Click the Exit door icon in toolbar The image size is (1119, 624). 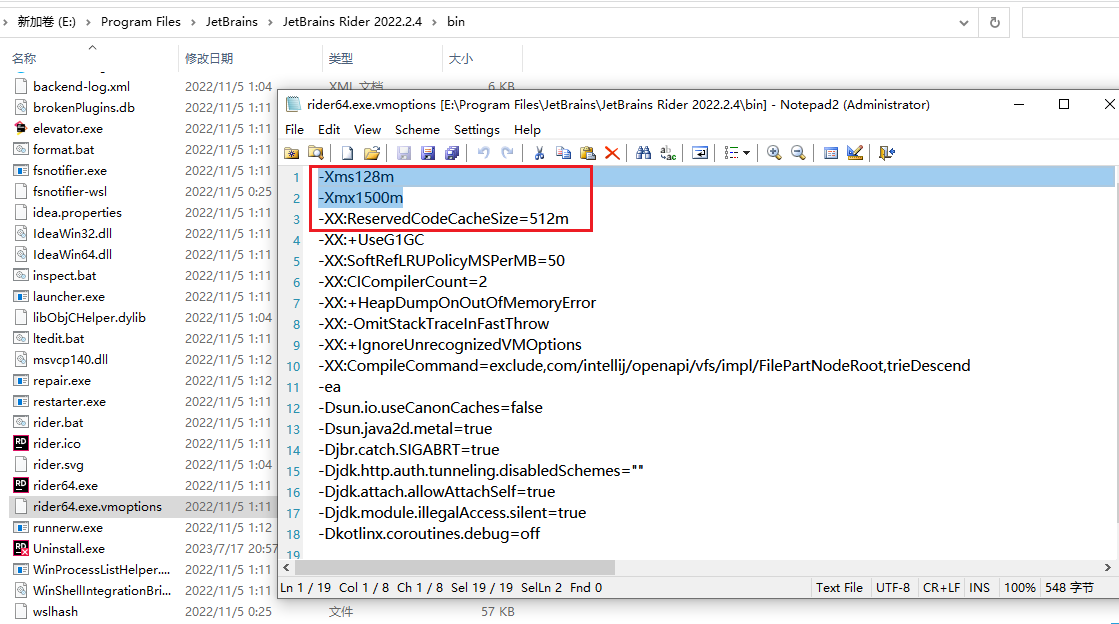[x=886, y=153]
